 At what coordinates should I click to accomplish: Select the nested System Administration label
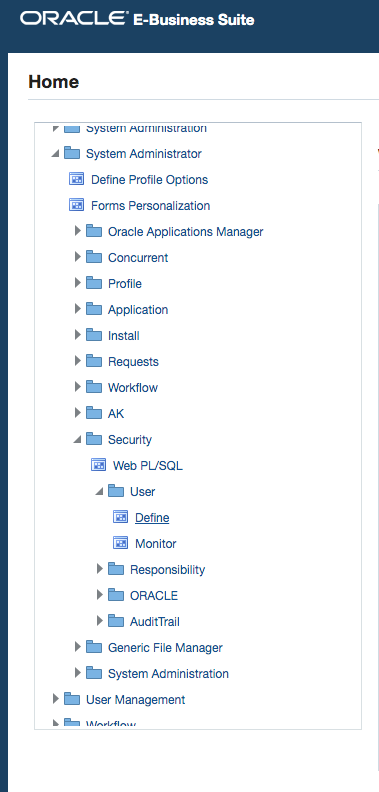click(x=168, y=673)
